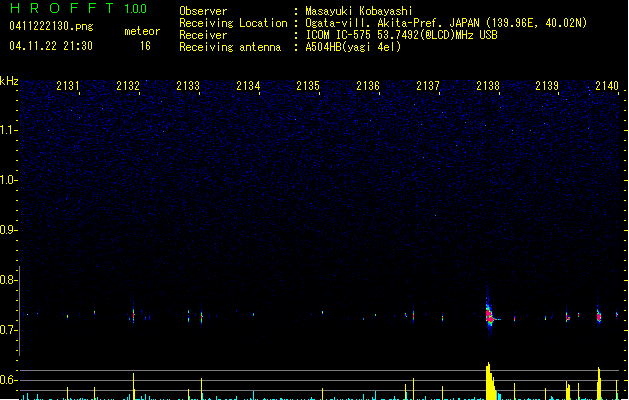This screenshot has height=400, width=629.
Task: Select the ICOM IC-575 53.7492 MHz USB text
Action: (401, 35)
